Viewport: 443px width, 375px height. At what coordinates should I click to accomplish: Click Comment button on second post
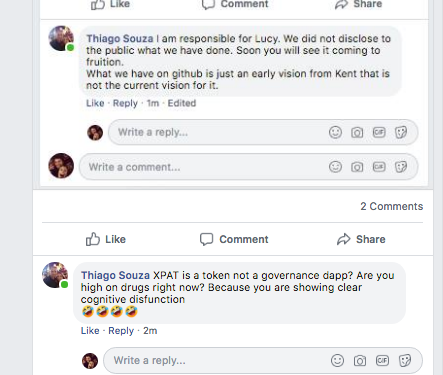[x=234, y=239]
